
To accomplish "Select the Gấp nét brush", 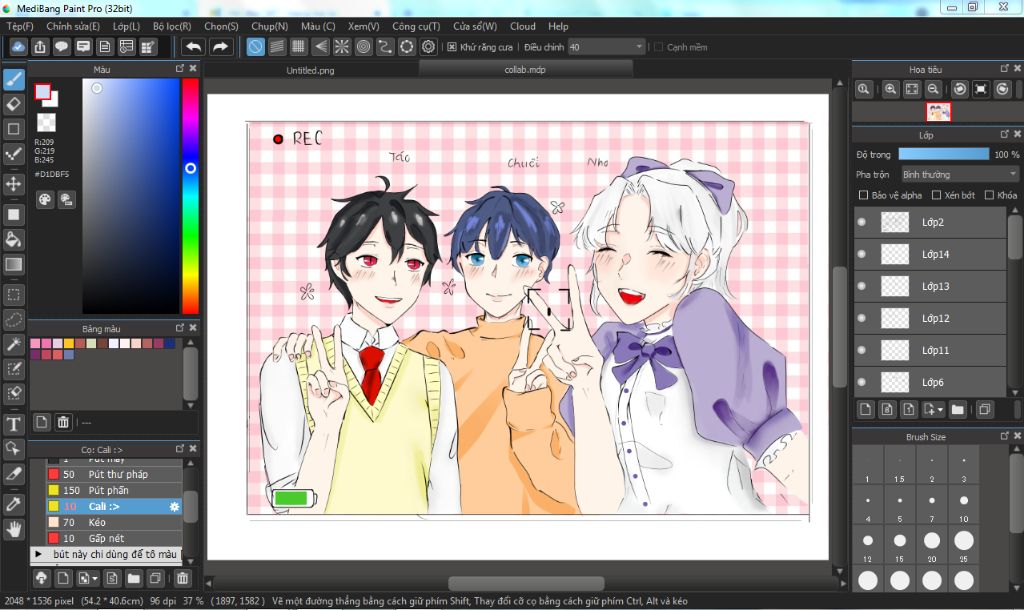I will pos(114,538).
